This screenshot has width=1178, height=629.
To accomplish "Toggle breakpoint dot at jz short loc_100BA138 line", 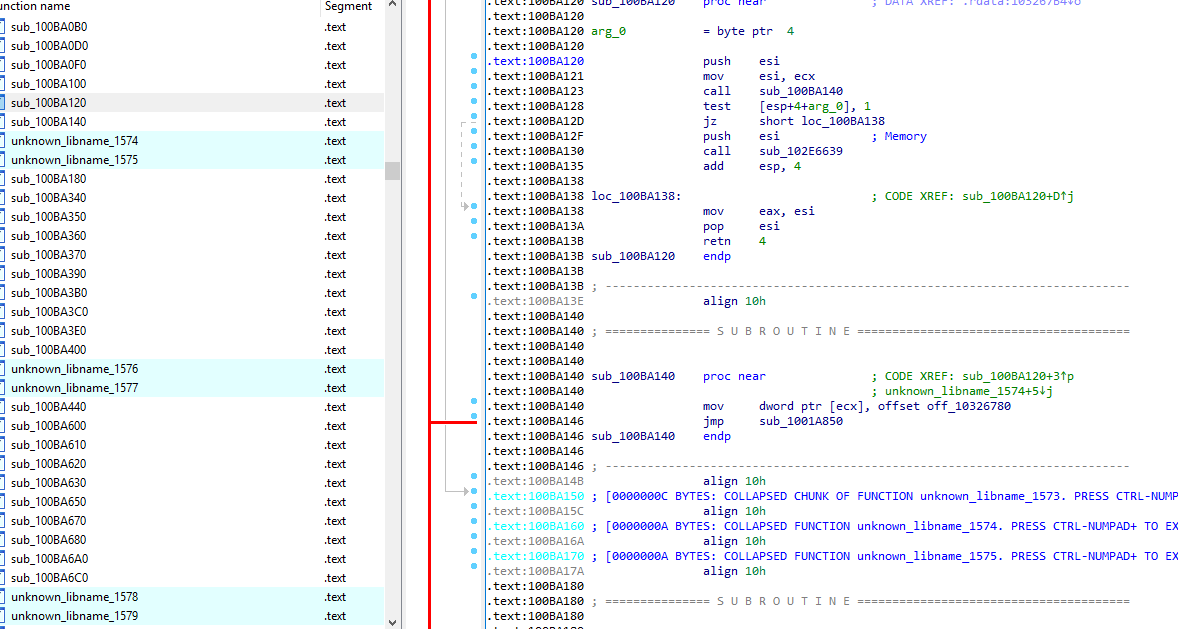I will [474, 116].
